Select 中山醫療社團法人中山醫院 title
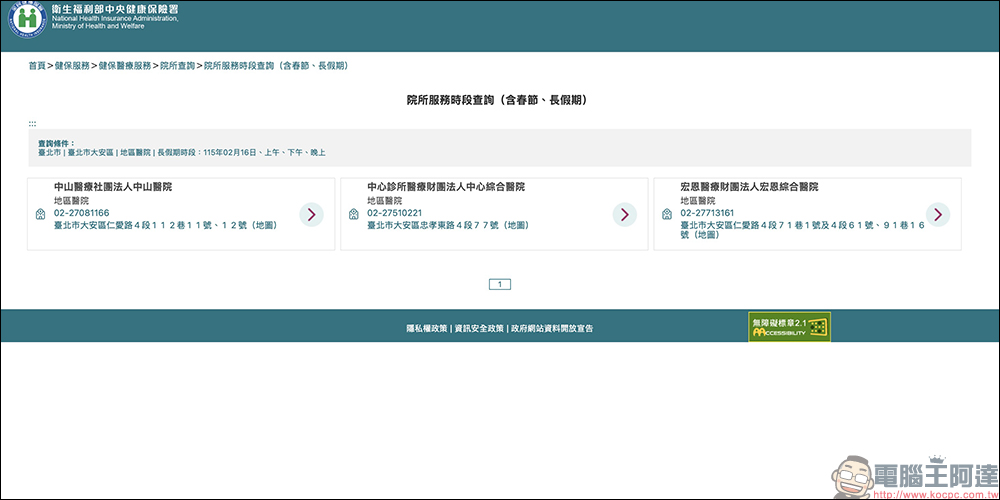Image resolution: width=1000 pixels, height=500 pixels. coord(113,187)
